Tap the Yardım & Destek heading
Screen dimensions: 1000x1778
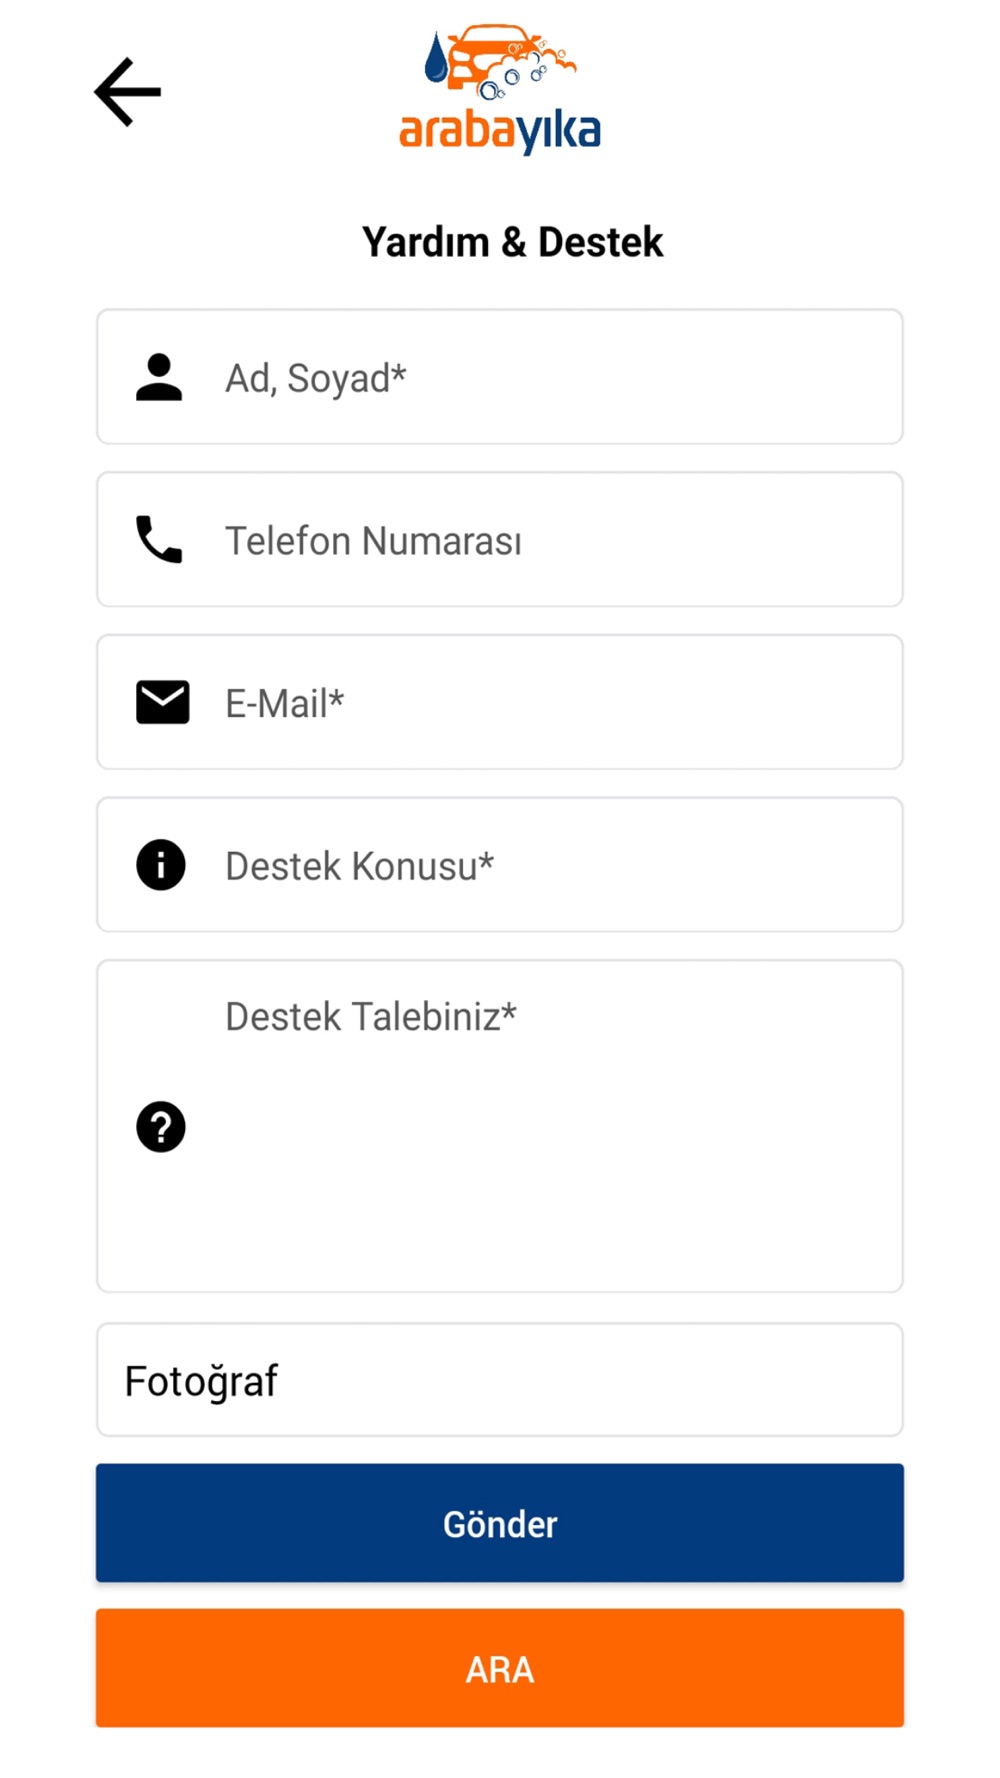tap(512, 242)
